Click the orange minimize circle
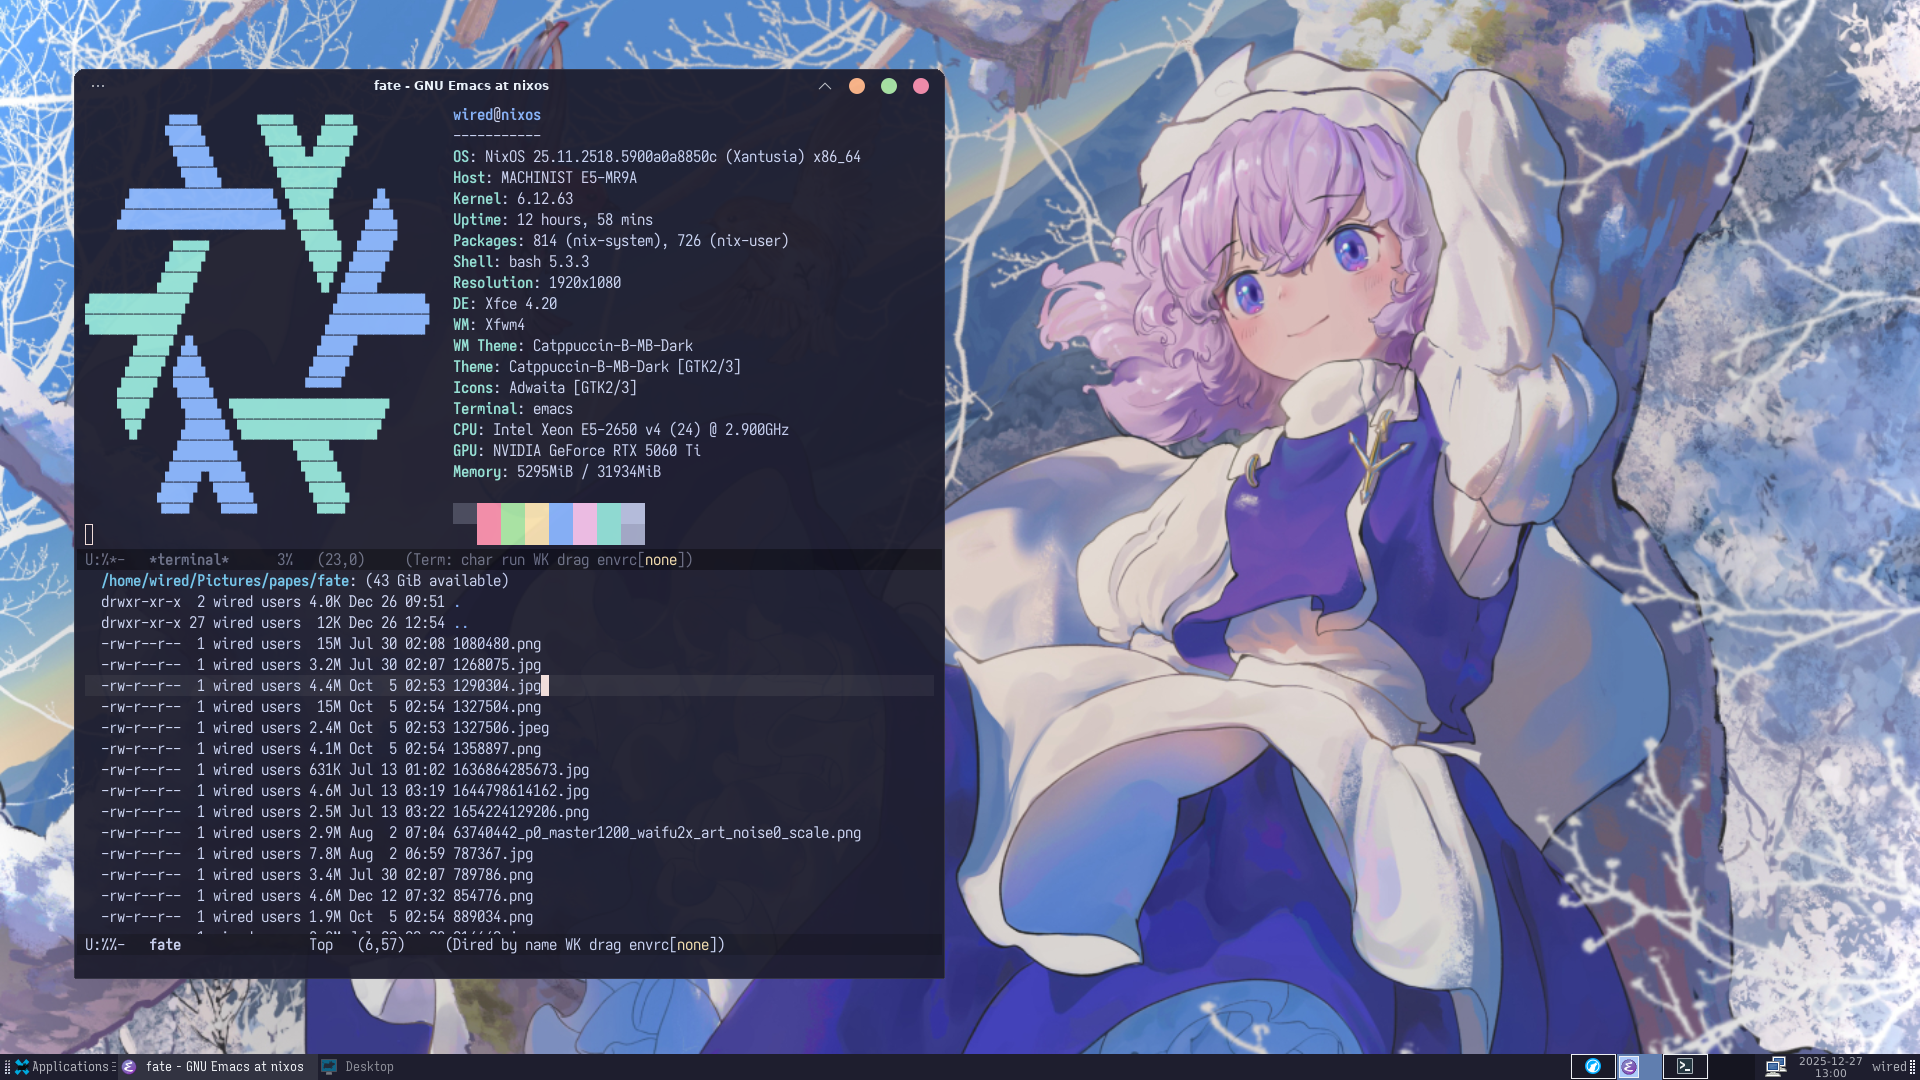 (x=857, y=86)
